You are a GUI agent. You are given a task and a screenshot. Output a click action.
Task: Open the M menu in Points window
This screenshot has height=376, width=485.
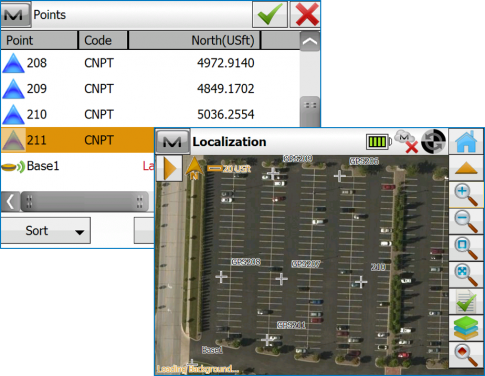click(x=16, y=14)
